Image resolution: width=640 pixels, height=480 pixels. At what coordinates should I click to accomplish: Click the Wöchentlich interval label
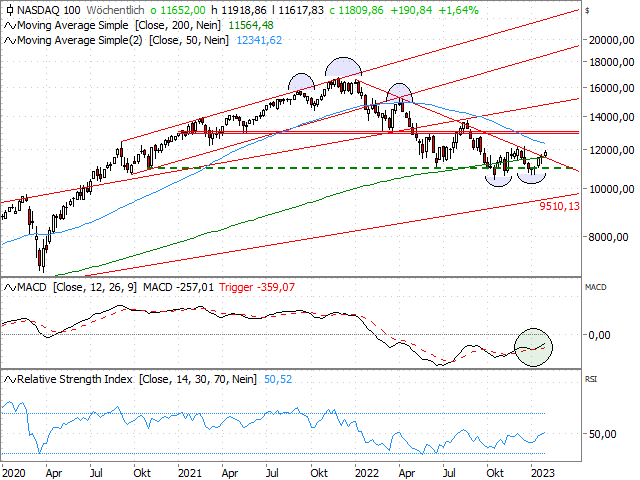tap(116, 10)
